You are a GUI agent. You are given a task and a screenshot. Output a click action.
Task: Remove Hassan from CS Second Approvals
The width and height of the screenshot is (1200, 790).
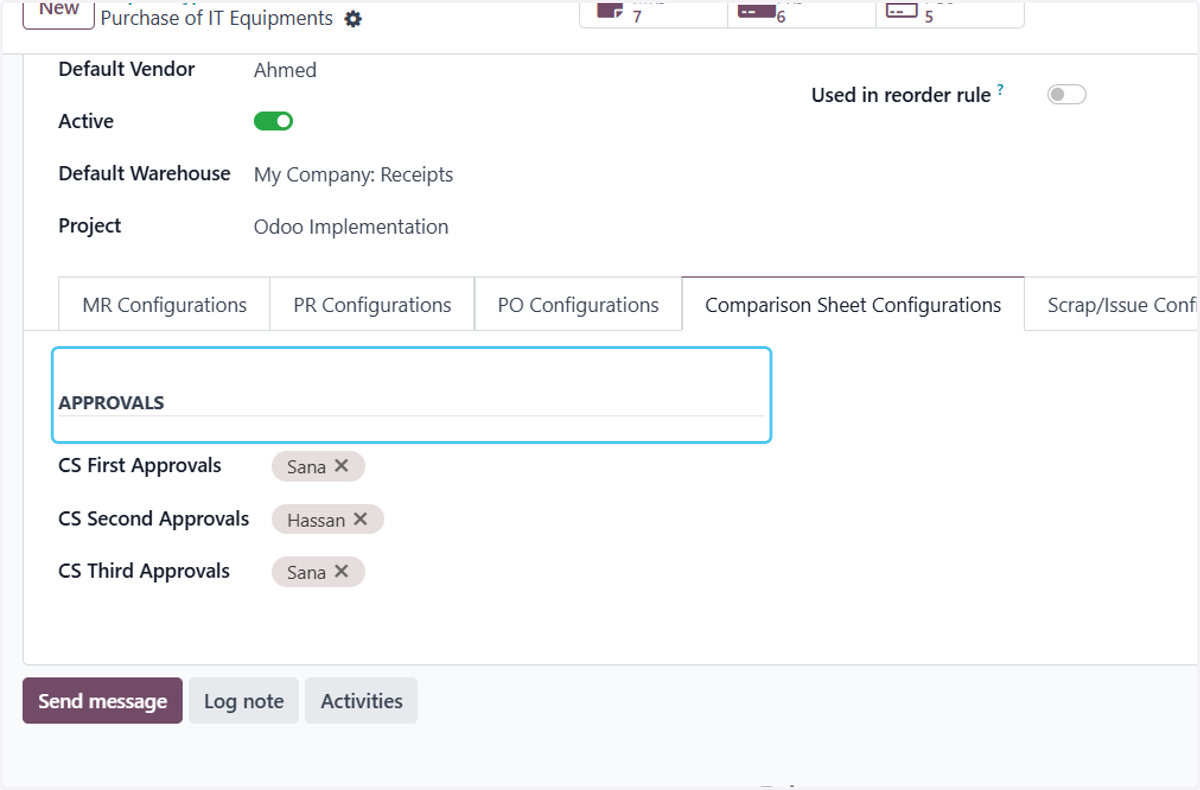pyautogui.click(x=360, y=519)
